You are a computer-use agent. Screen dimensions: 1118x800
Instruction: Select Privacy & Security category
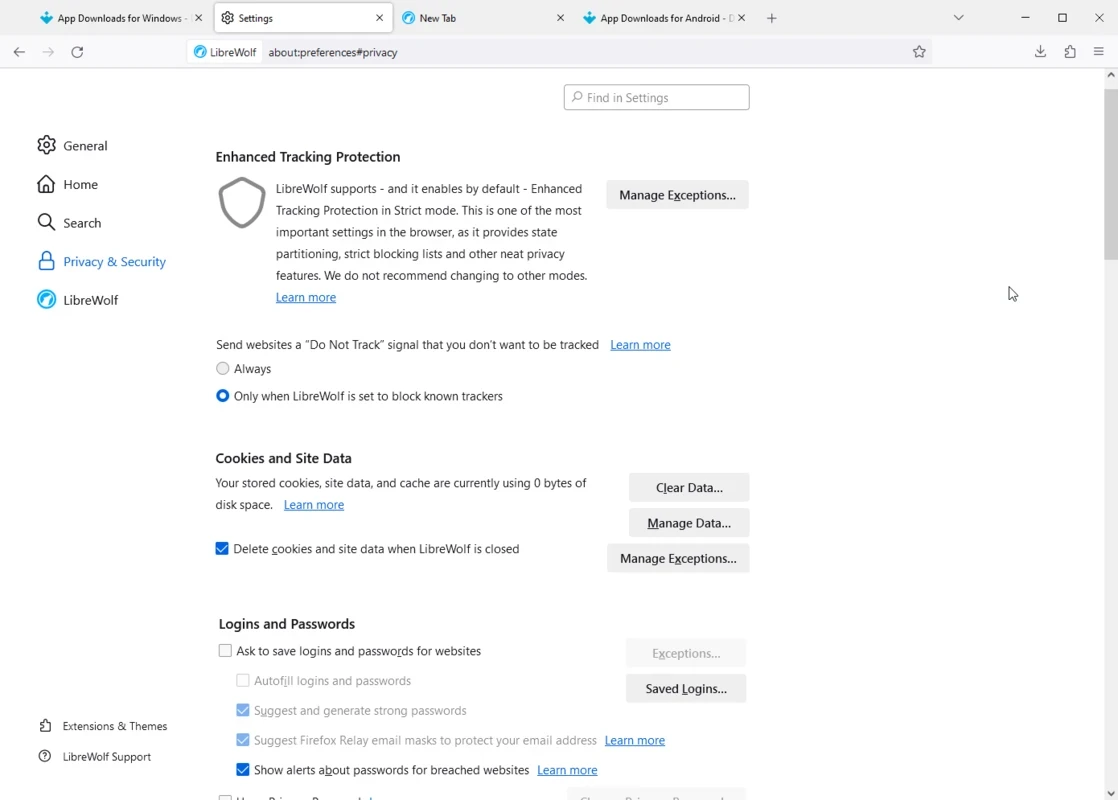101,261
